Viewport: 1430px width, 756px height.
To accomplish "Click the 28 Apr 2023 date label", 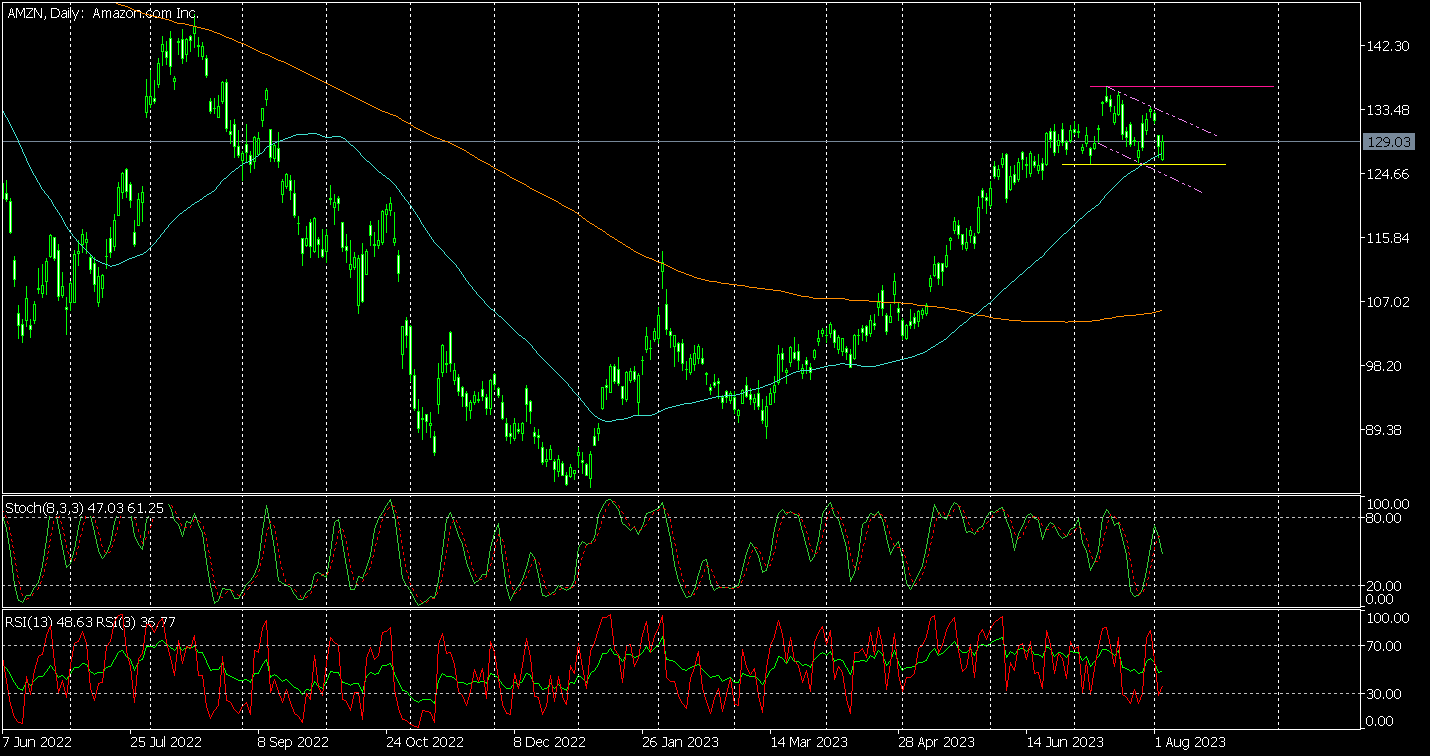I will pyautogui.click(x=938, y=743).
